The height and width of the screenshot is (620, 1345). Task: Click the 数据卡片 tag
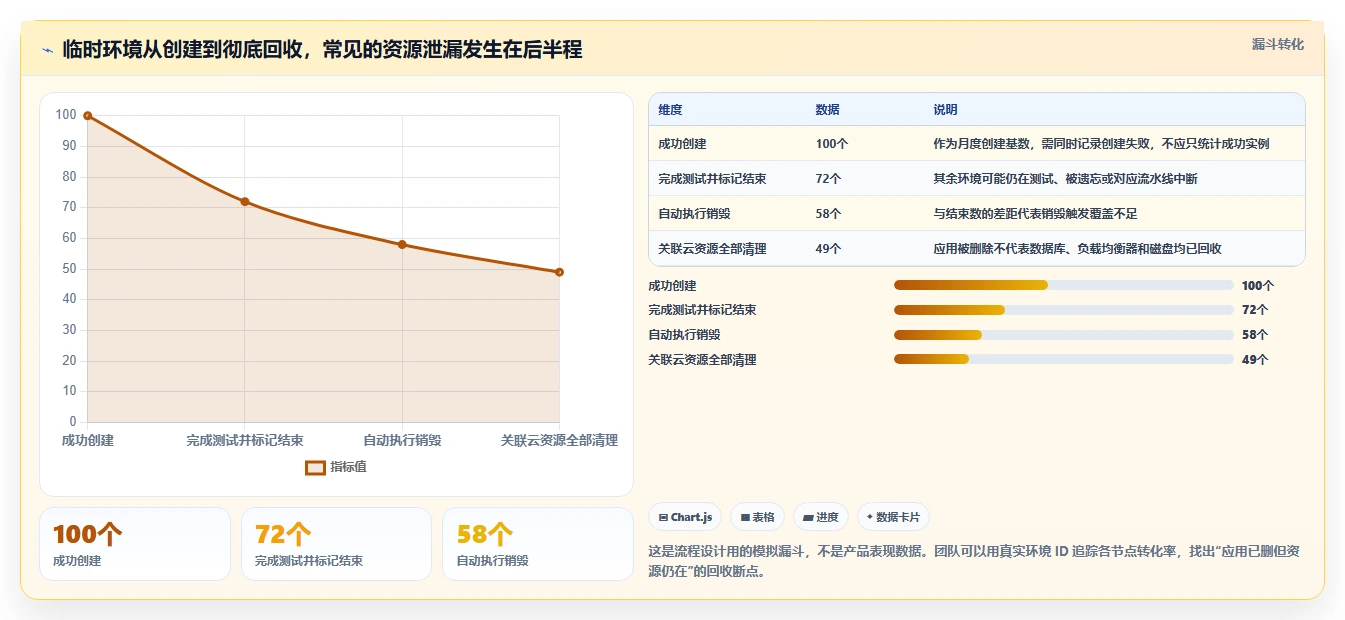893,517
